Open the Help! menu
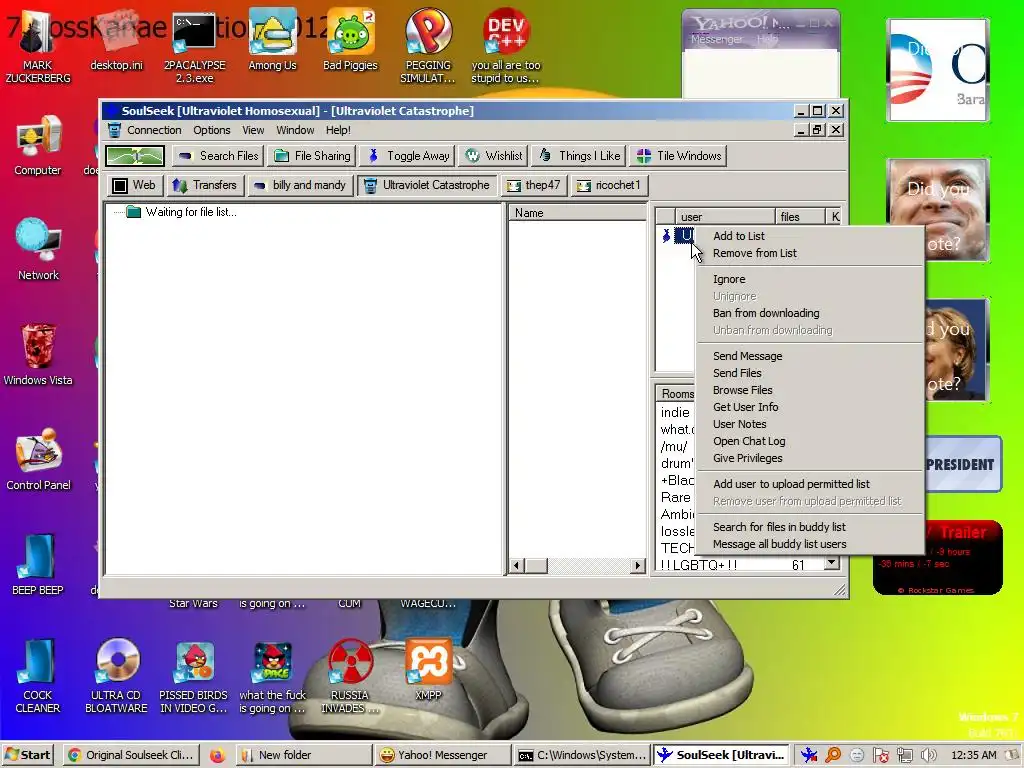The height and width of the screenshot is (768, 1024). (x=338, y=130)
